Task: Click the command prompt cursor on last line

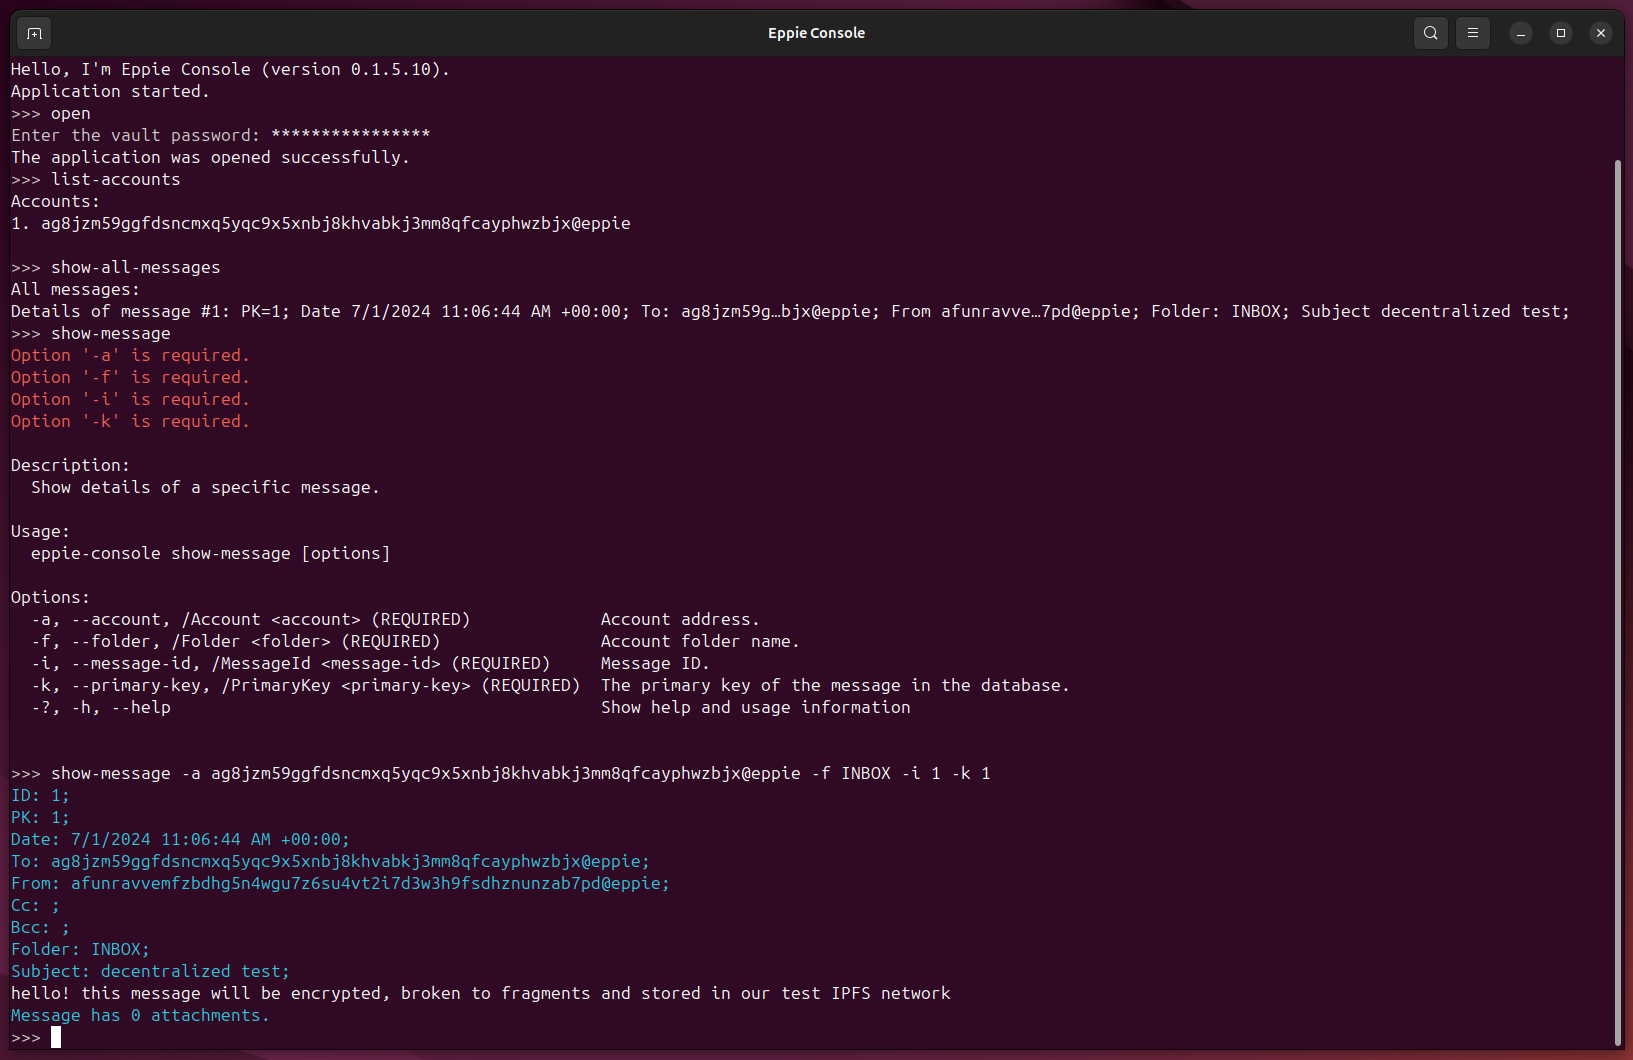Action: click(56, 1037)
